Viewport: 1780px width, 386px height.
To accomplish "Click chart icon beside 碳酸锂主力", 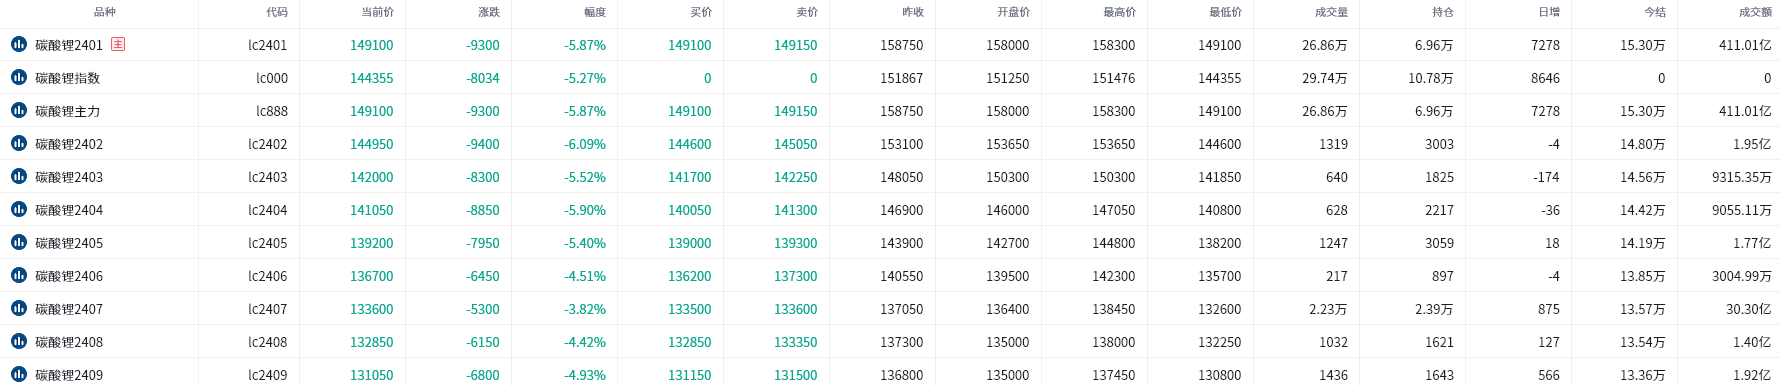I will click(18, 110).
